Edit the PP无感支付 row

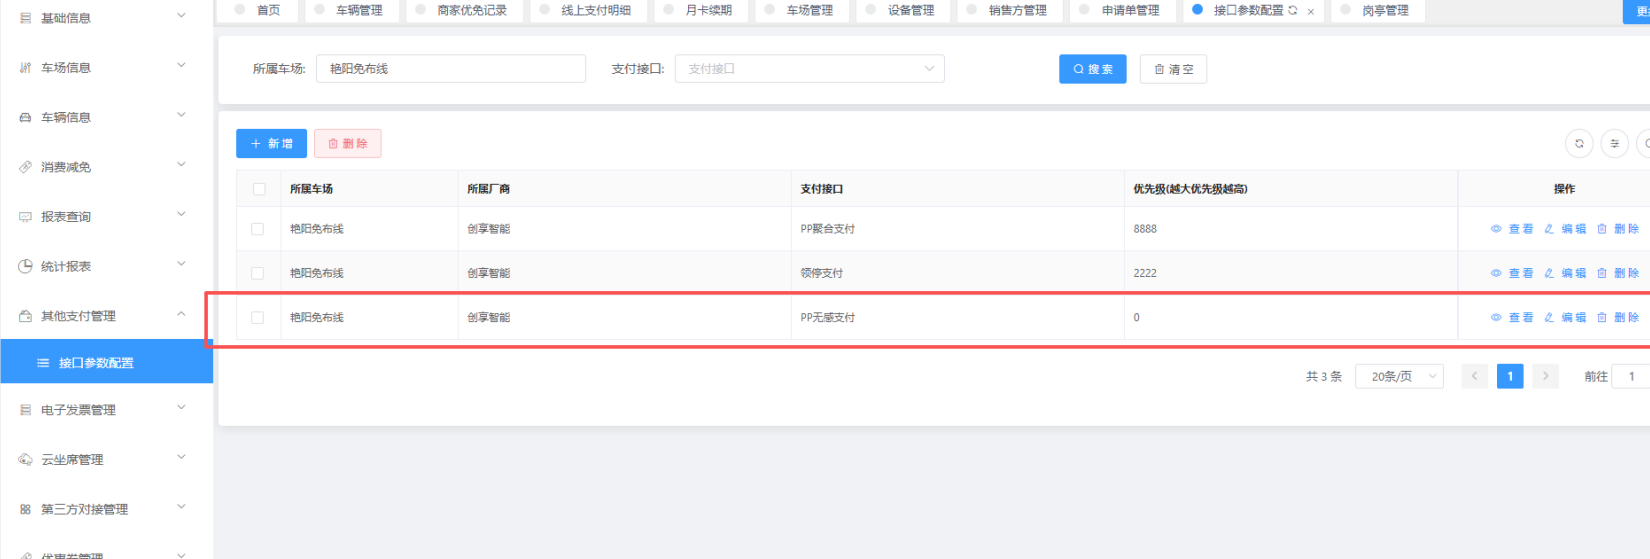pyautogui.click(x=1565, y=317)
